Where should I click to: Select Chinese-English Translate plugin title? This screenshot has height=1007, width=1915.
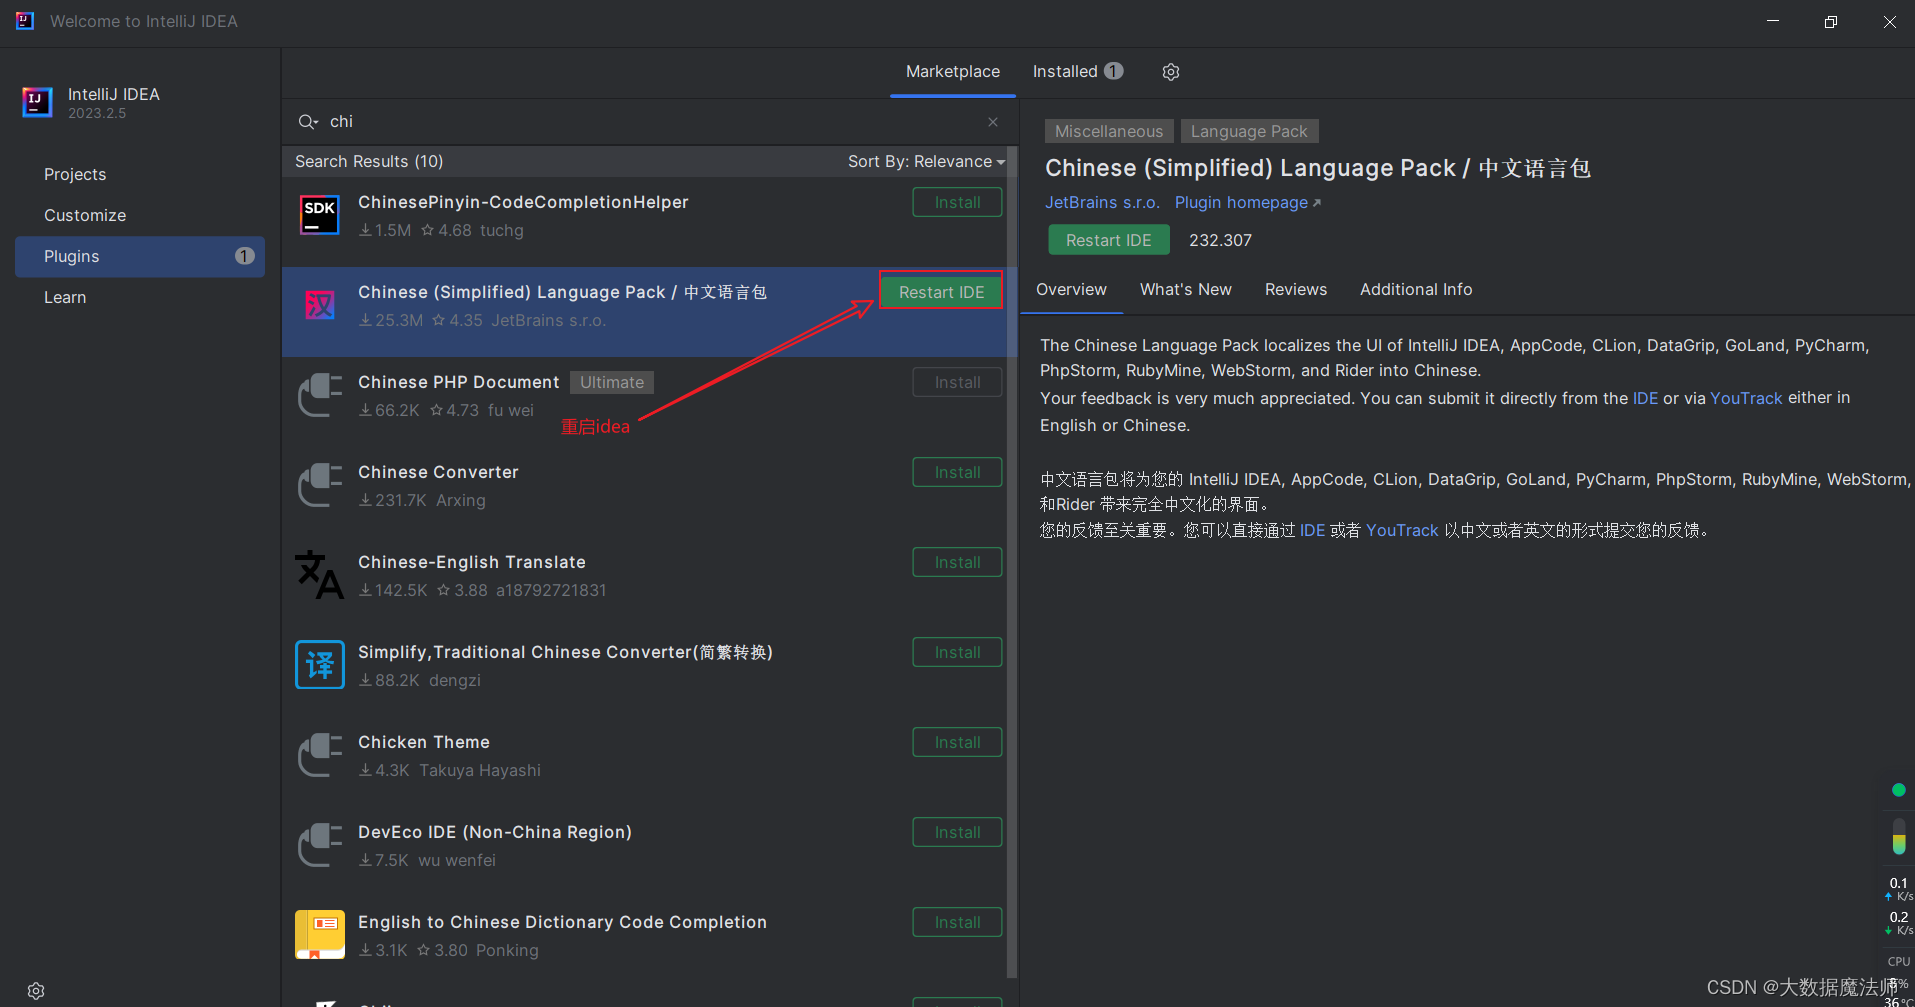tap(472, 562)
